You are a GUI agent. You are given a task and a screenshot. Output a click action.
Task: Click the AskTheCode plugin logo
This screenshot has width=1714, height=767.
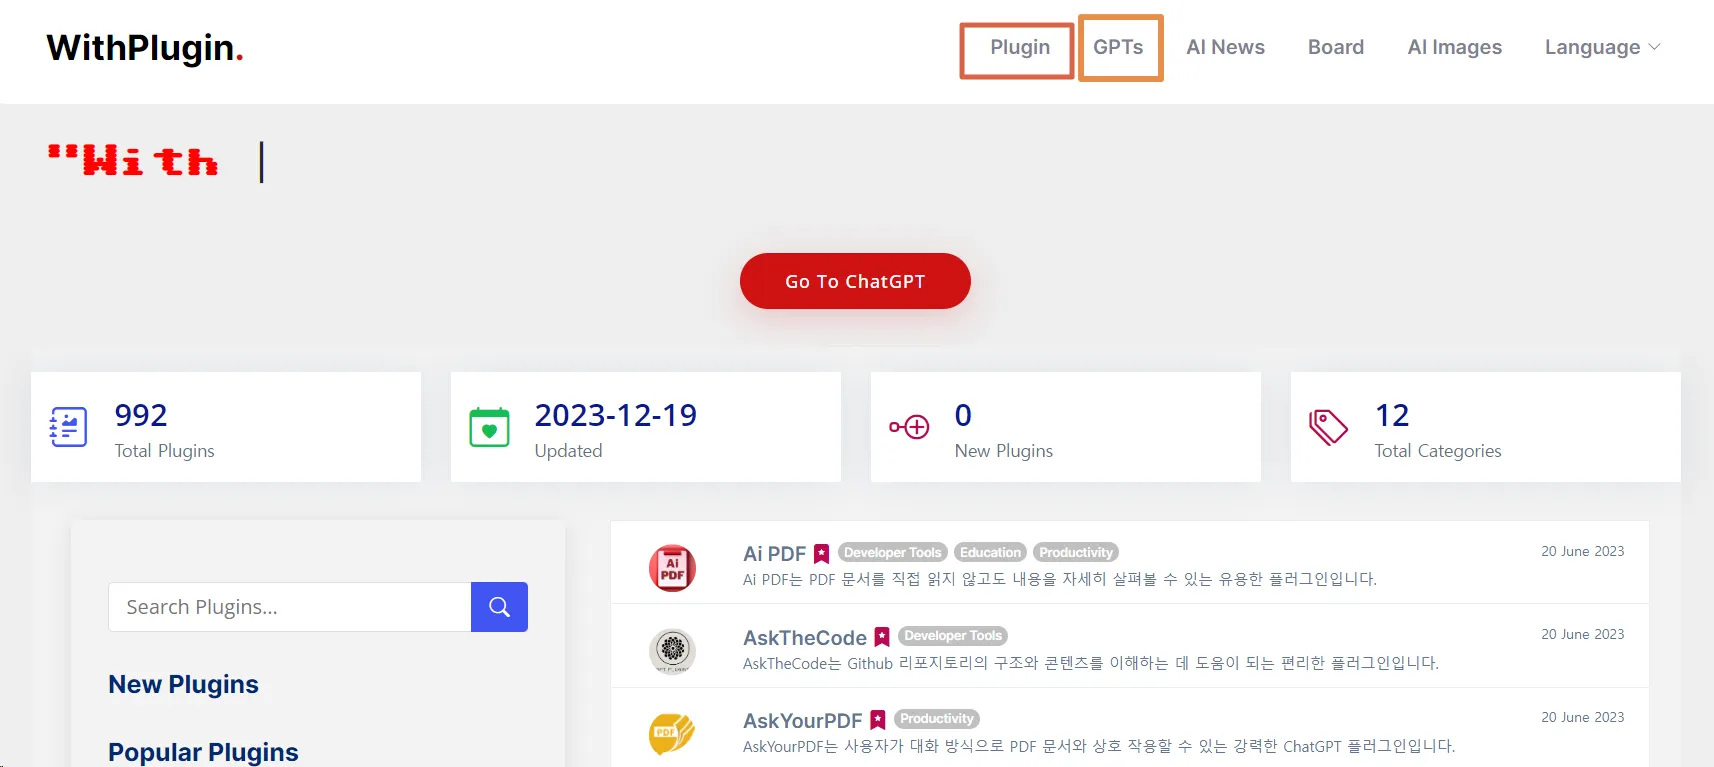672,650
